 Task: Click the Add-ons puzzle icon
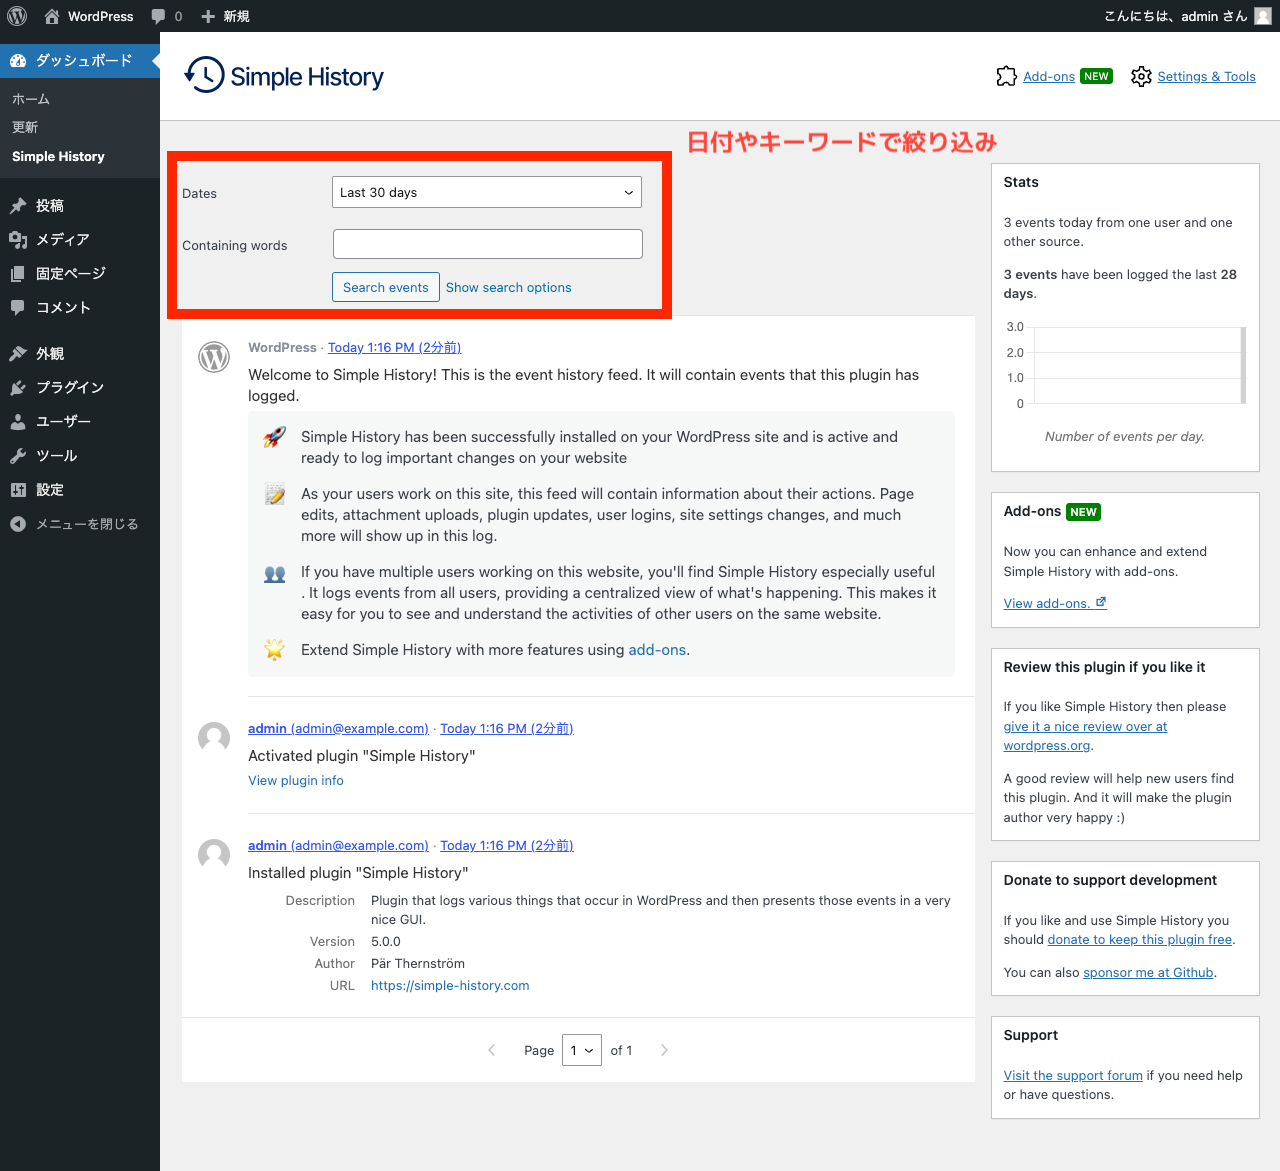(1007, 76)
